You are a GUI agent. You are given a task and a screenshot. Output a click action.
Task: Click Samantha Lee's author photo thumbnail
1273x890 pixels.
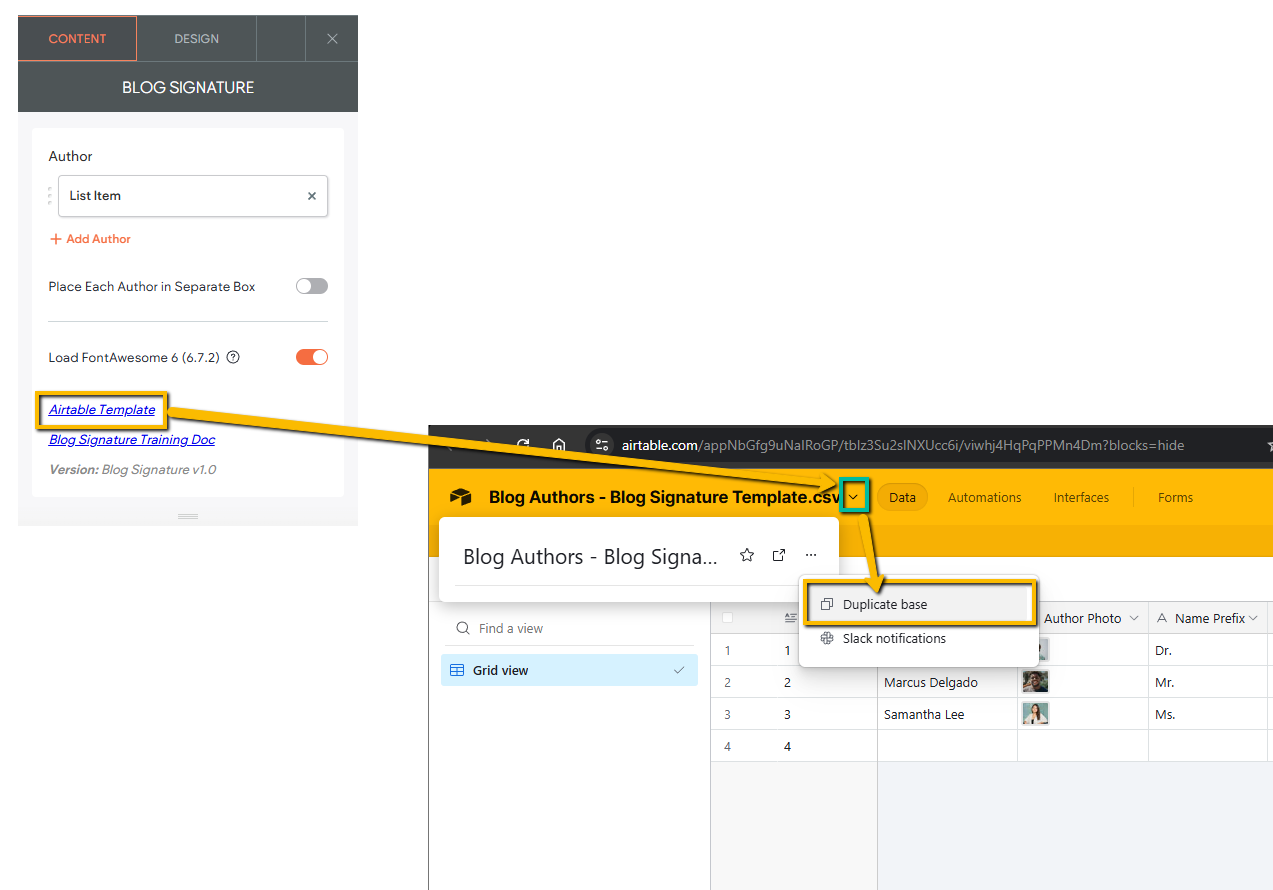(x=1035, y=714)
